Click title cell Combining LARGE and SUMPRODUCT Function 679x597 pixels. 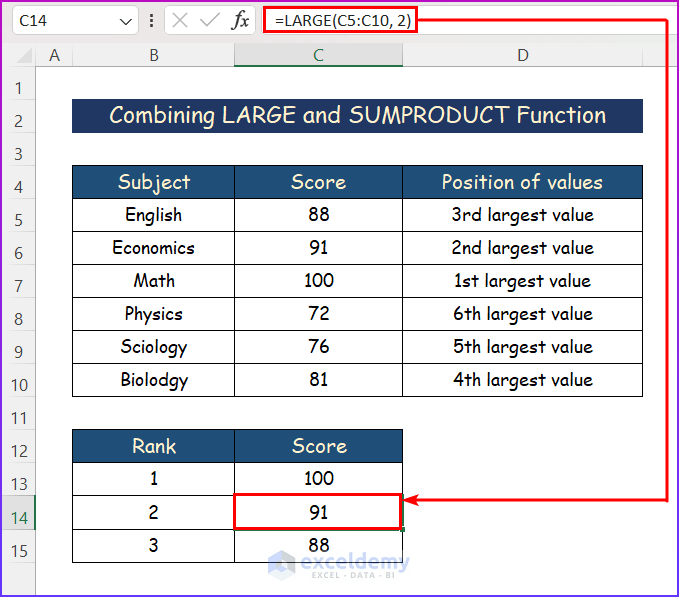pyautogui.click(x=357, y=116)
